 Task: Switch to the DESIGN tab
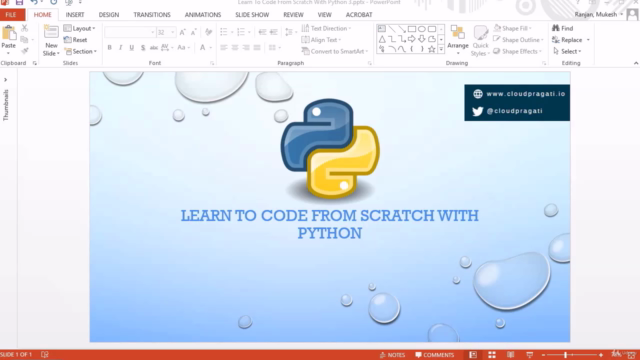point(109,15)
